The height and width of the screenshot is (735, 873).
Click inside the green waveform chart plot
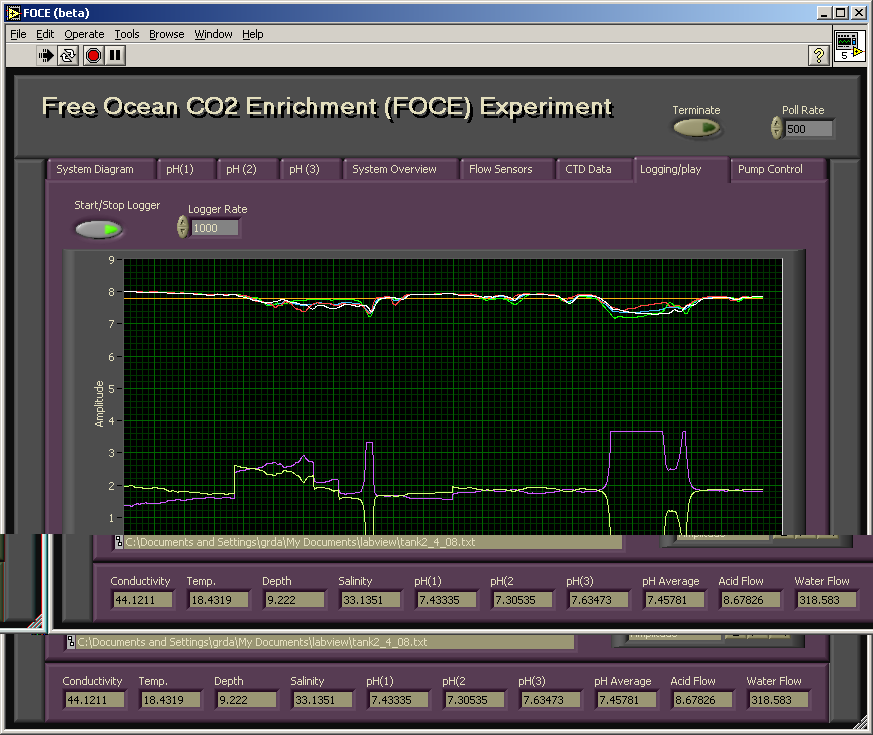click(x=452, y=396)
